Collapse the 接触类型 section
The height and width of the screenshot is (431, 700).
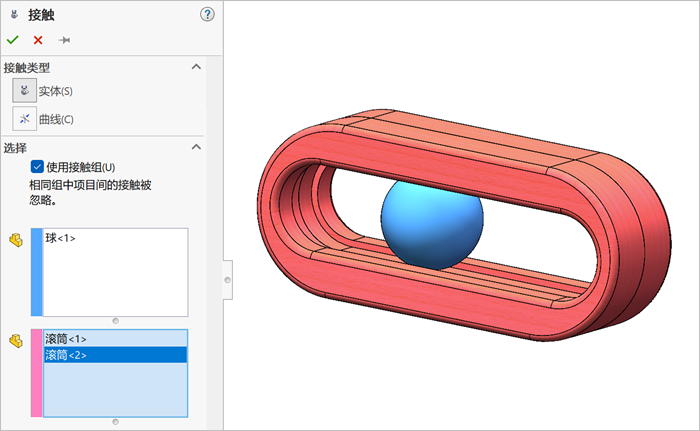[x=196, y=67]
